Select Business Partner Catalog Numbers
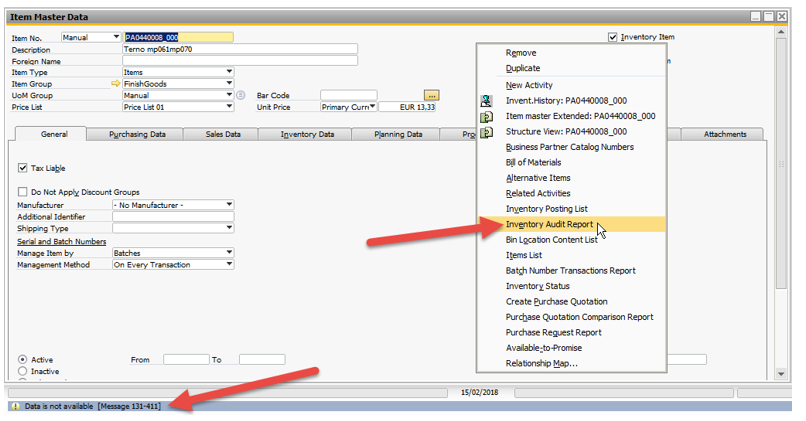This screenshot has height=421, width=806. point(570,147)
